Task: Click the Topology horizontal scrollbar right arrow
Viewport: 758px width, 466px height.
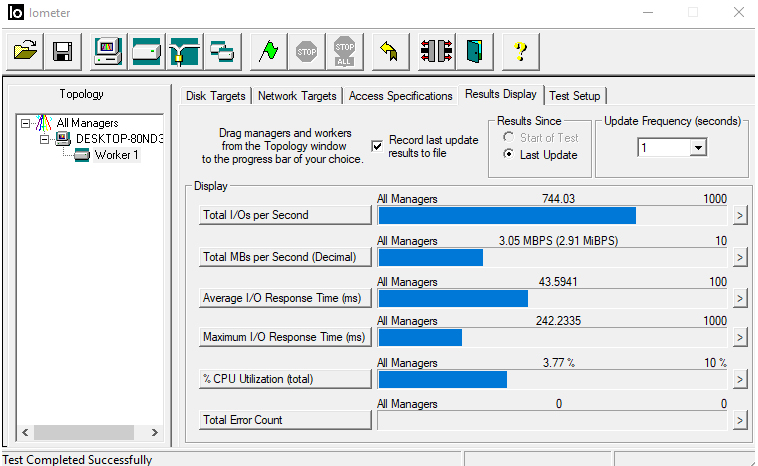Action: [155, 433]
